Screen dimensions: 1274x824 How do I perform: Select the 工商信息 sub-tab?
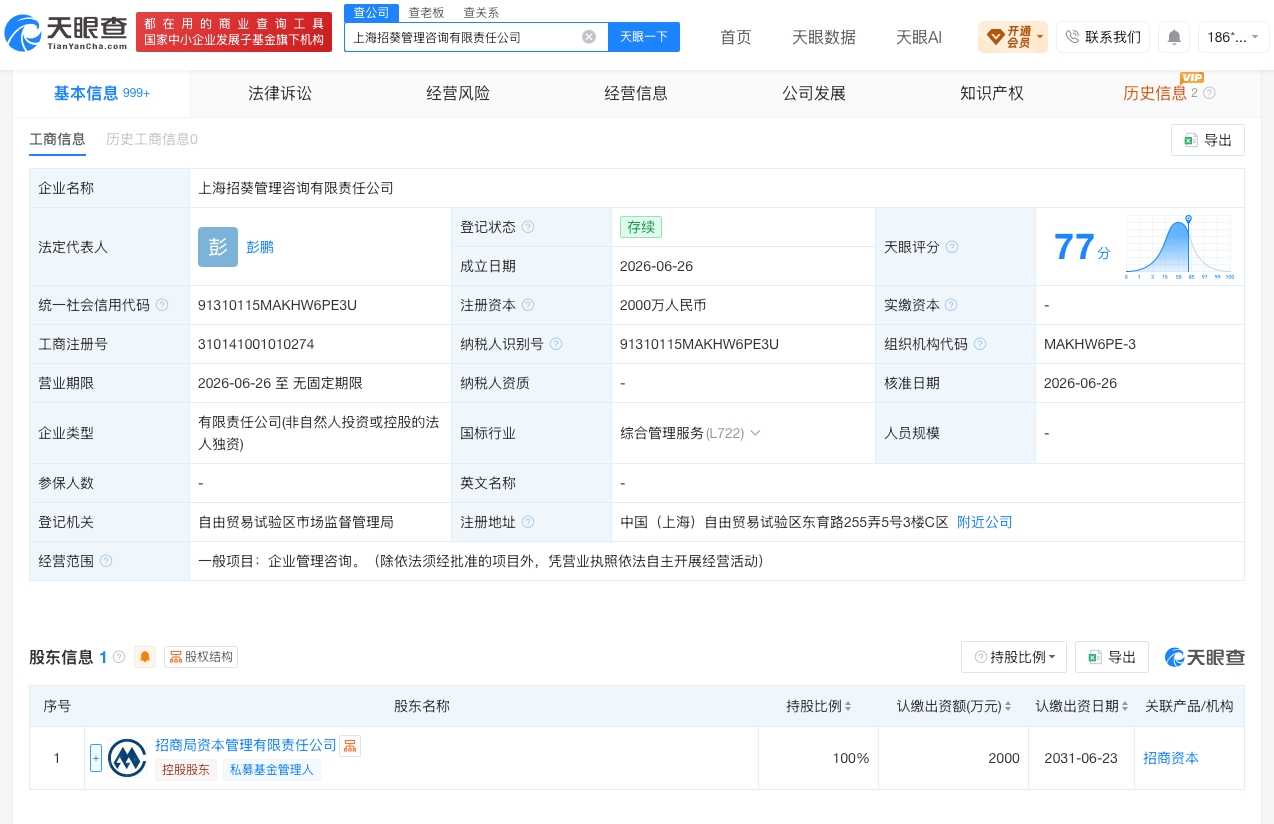point(57,139)
